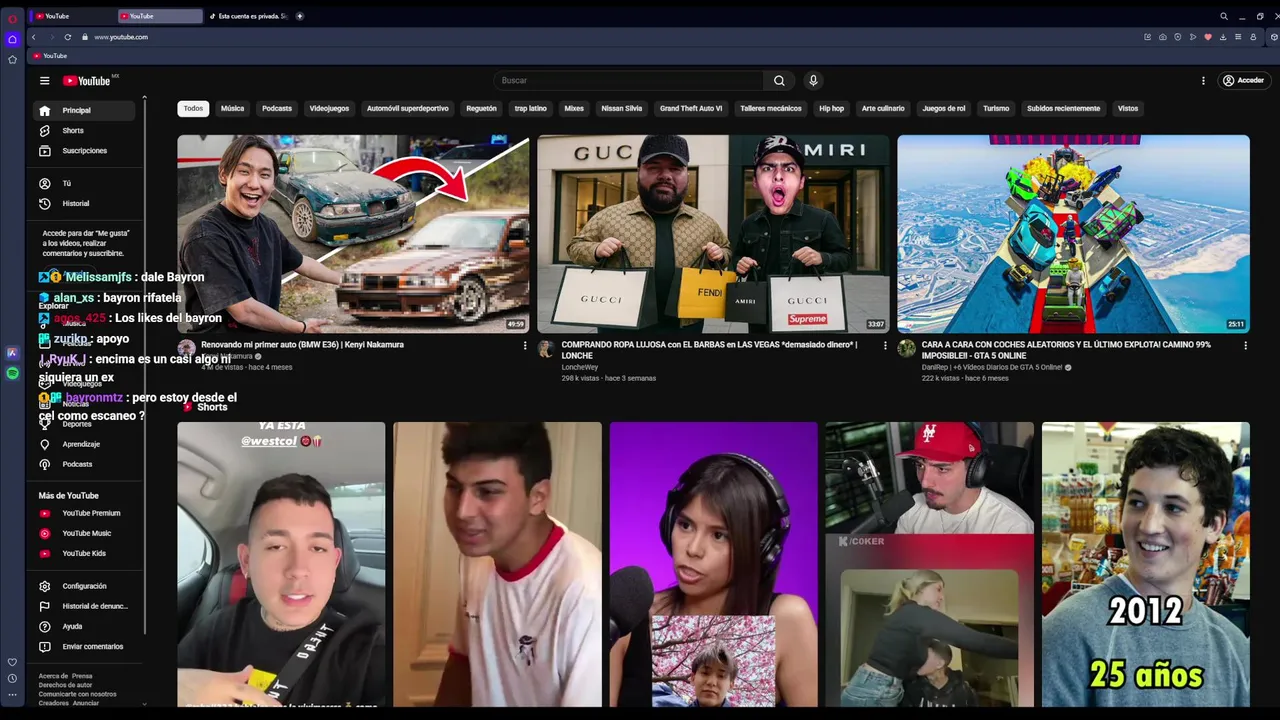Click the heart bookmark icon in address bar

[x=1207, y=37]
